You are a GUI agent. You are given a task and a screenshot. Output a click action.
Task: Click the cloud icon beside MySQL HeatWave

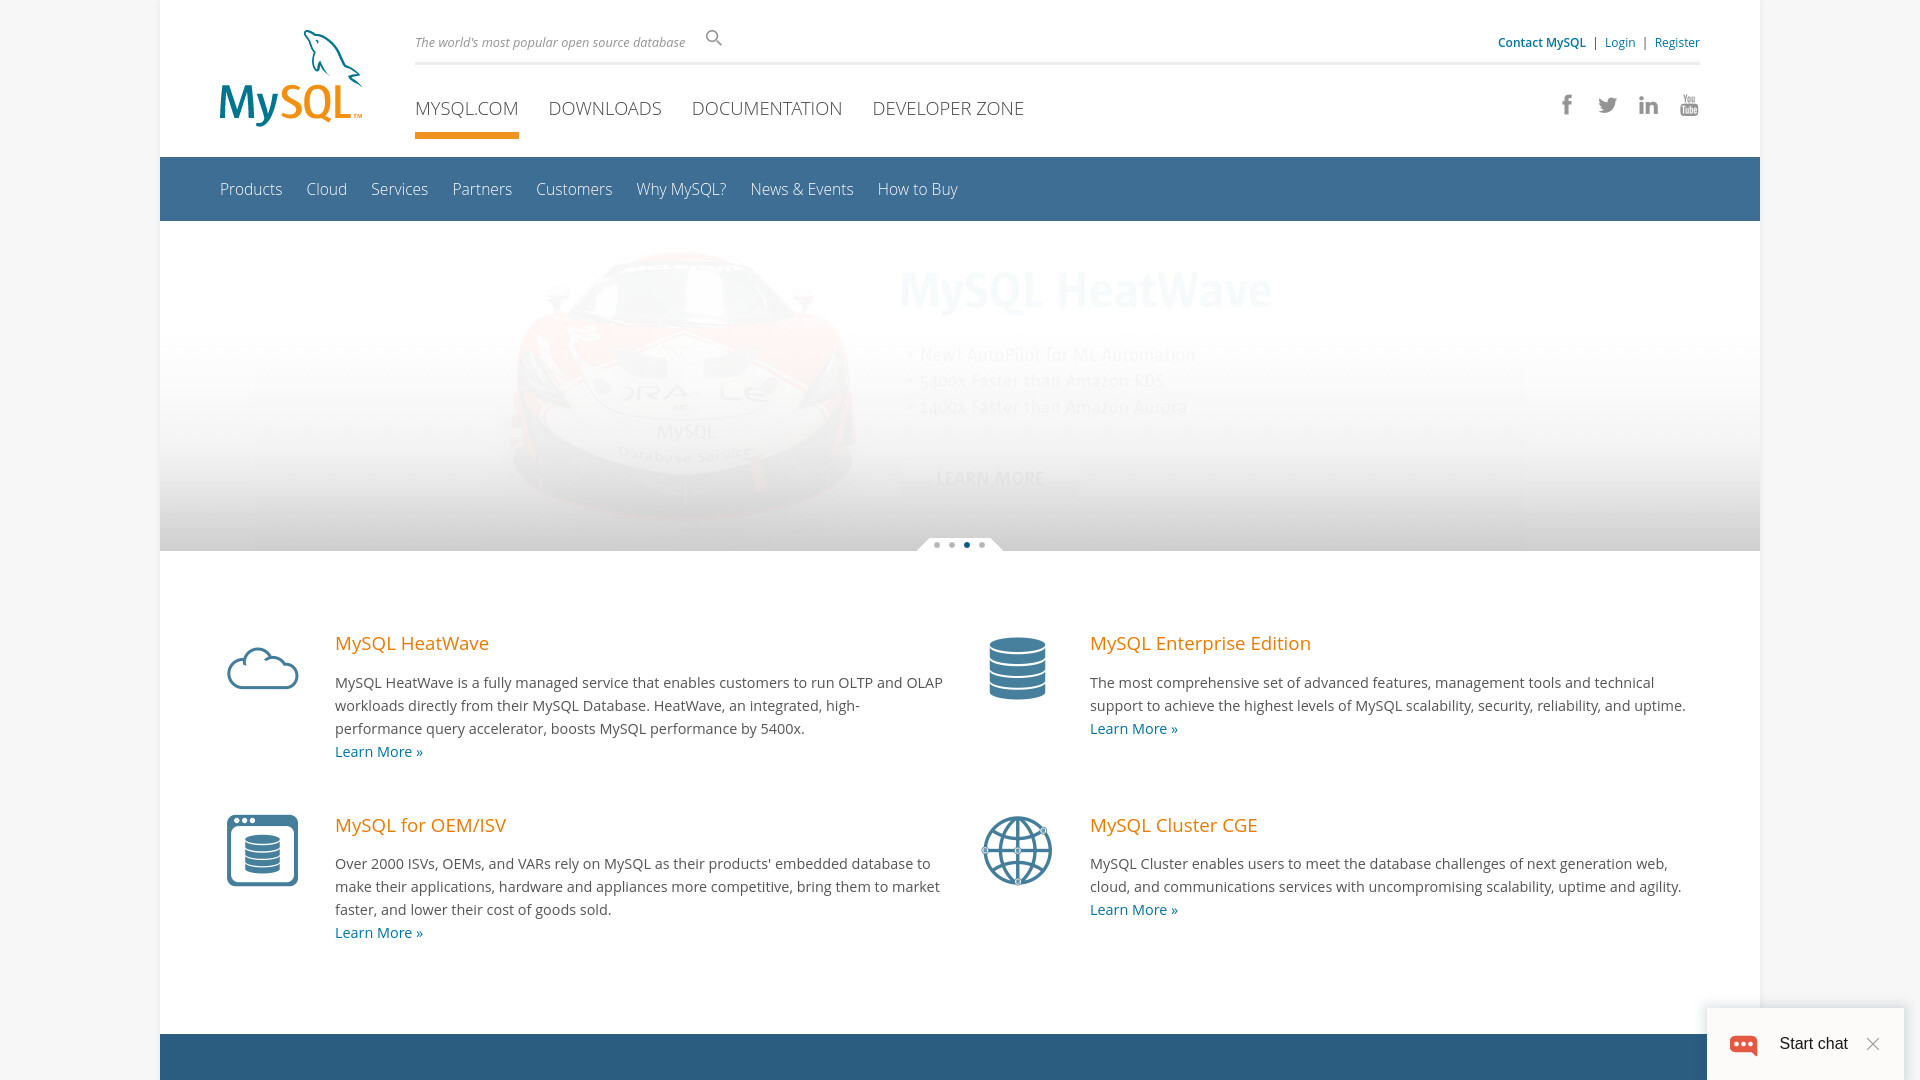coord(263,668)
